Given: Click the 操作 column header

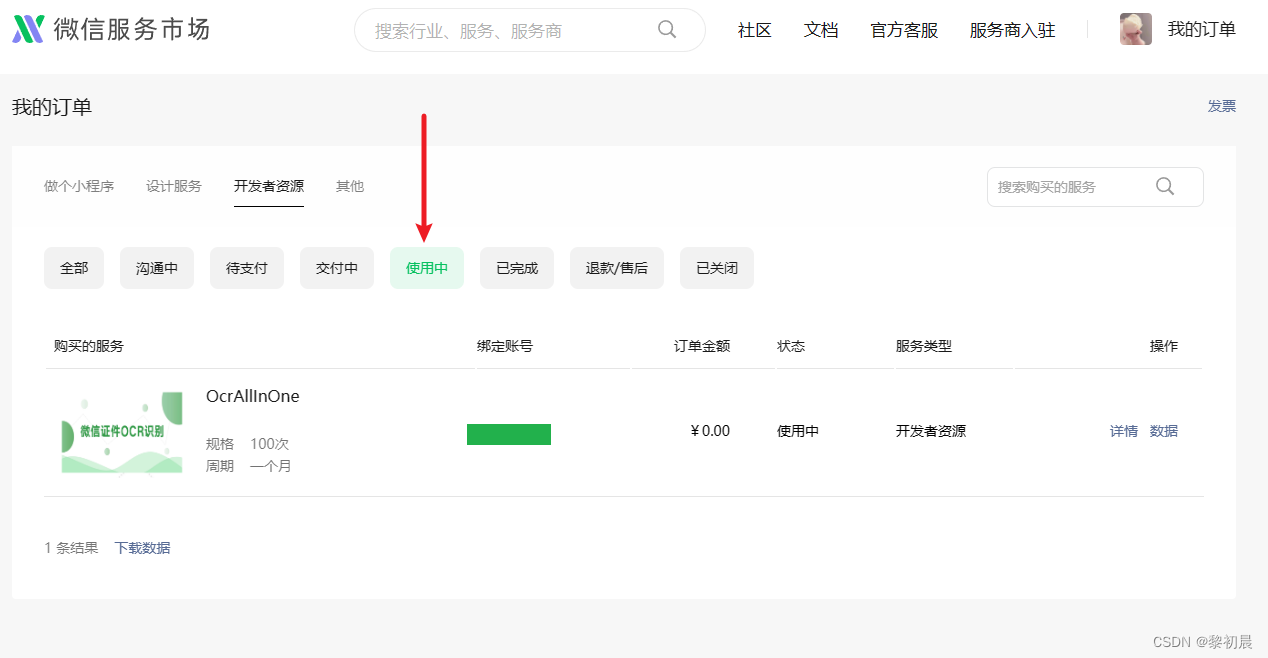Looking at the screenshot, I should click(x=1164, y=346).
